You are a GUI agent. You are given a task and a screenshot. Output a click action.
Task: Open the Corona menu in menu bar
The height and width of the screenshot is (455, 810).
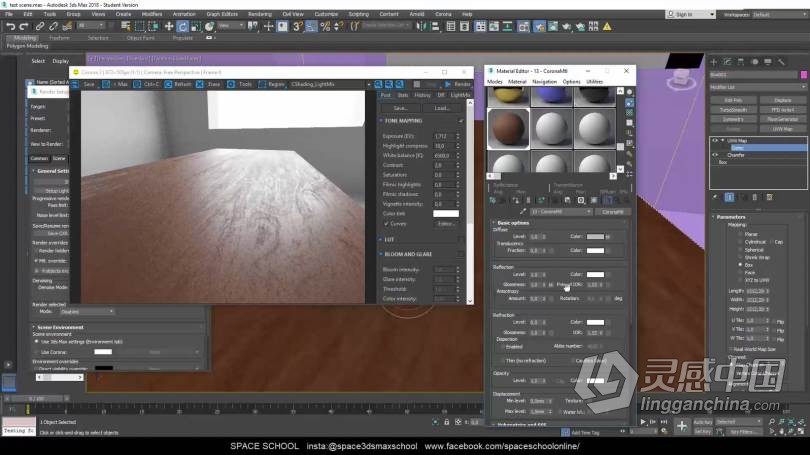tap(443, 14)
